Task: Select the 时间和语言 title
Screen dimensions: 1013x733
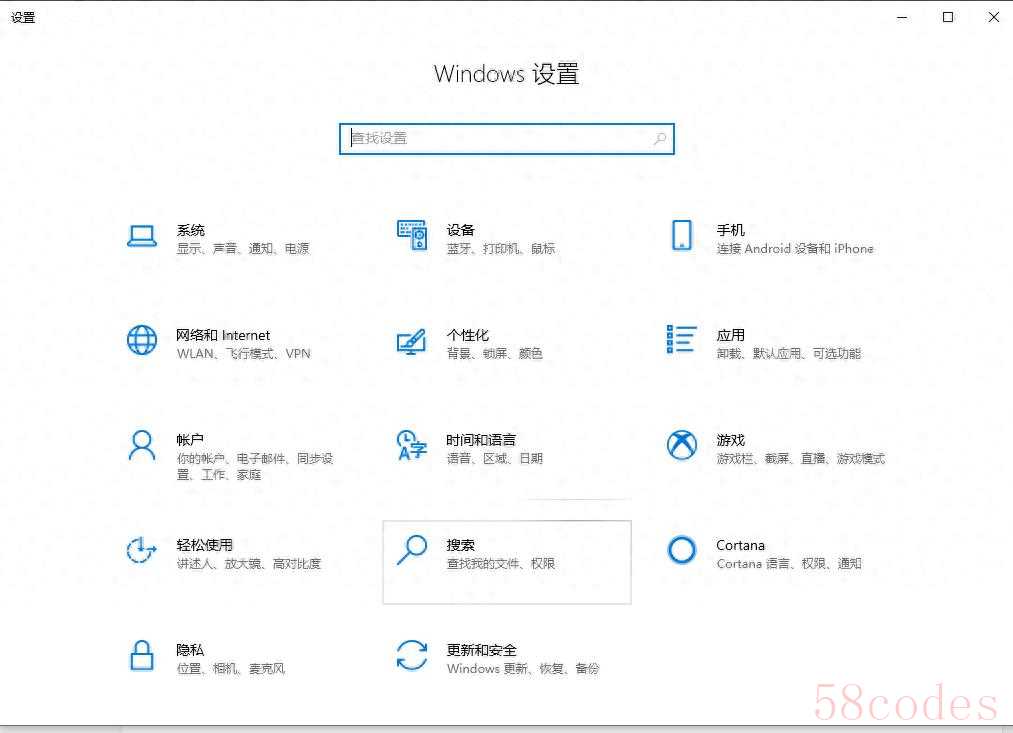Action: coord(481,440)
